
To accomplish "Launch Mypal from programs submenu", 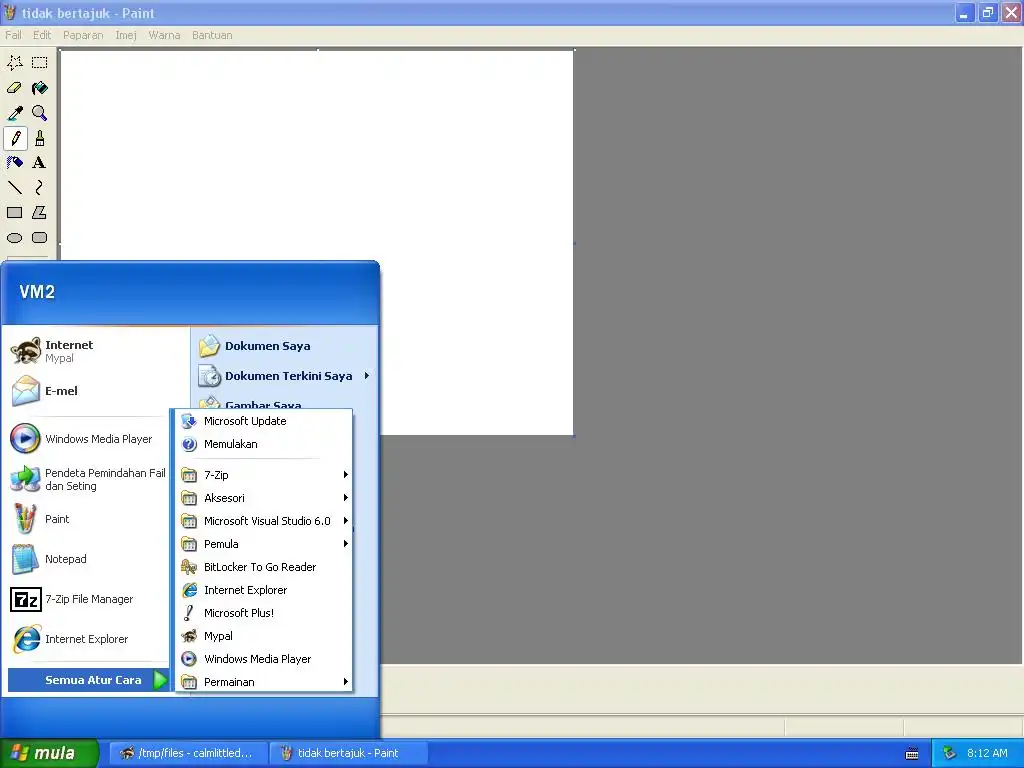I will [264, 636].
